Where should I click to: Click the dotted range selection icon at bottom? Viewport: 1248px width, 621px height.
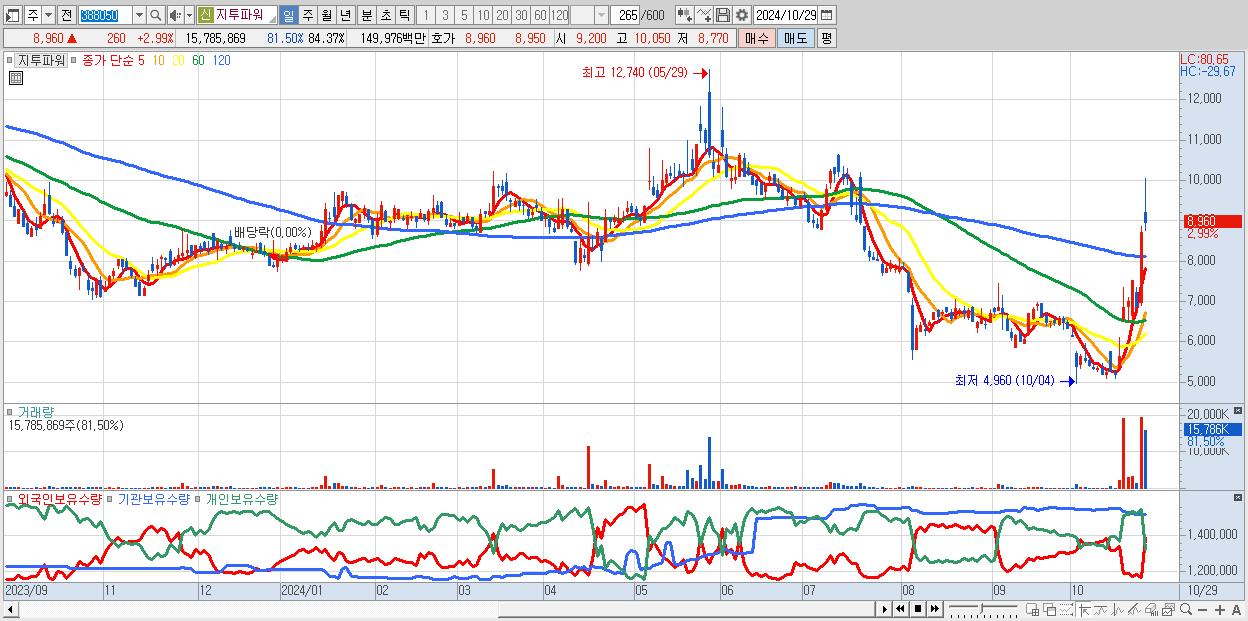pyautogui.click(x=1067, y=609)
